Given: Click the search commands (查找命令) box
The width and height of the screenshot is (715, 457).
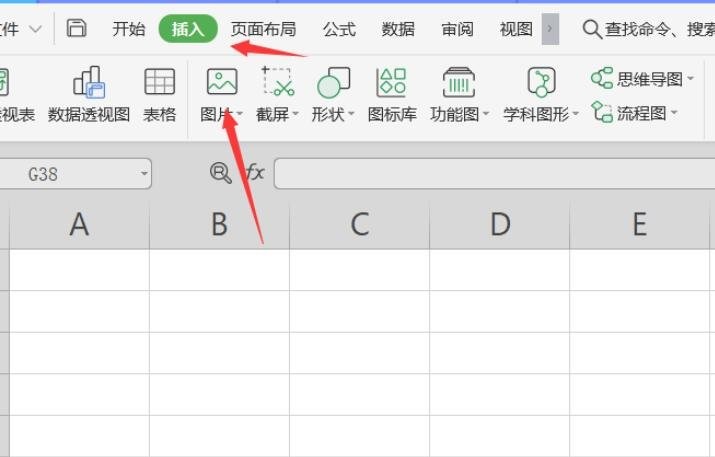Looking at the screenshot, I should (650, 29).
